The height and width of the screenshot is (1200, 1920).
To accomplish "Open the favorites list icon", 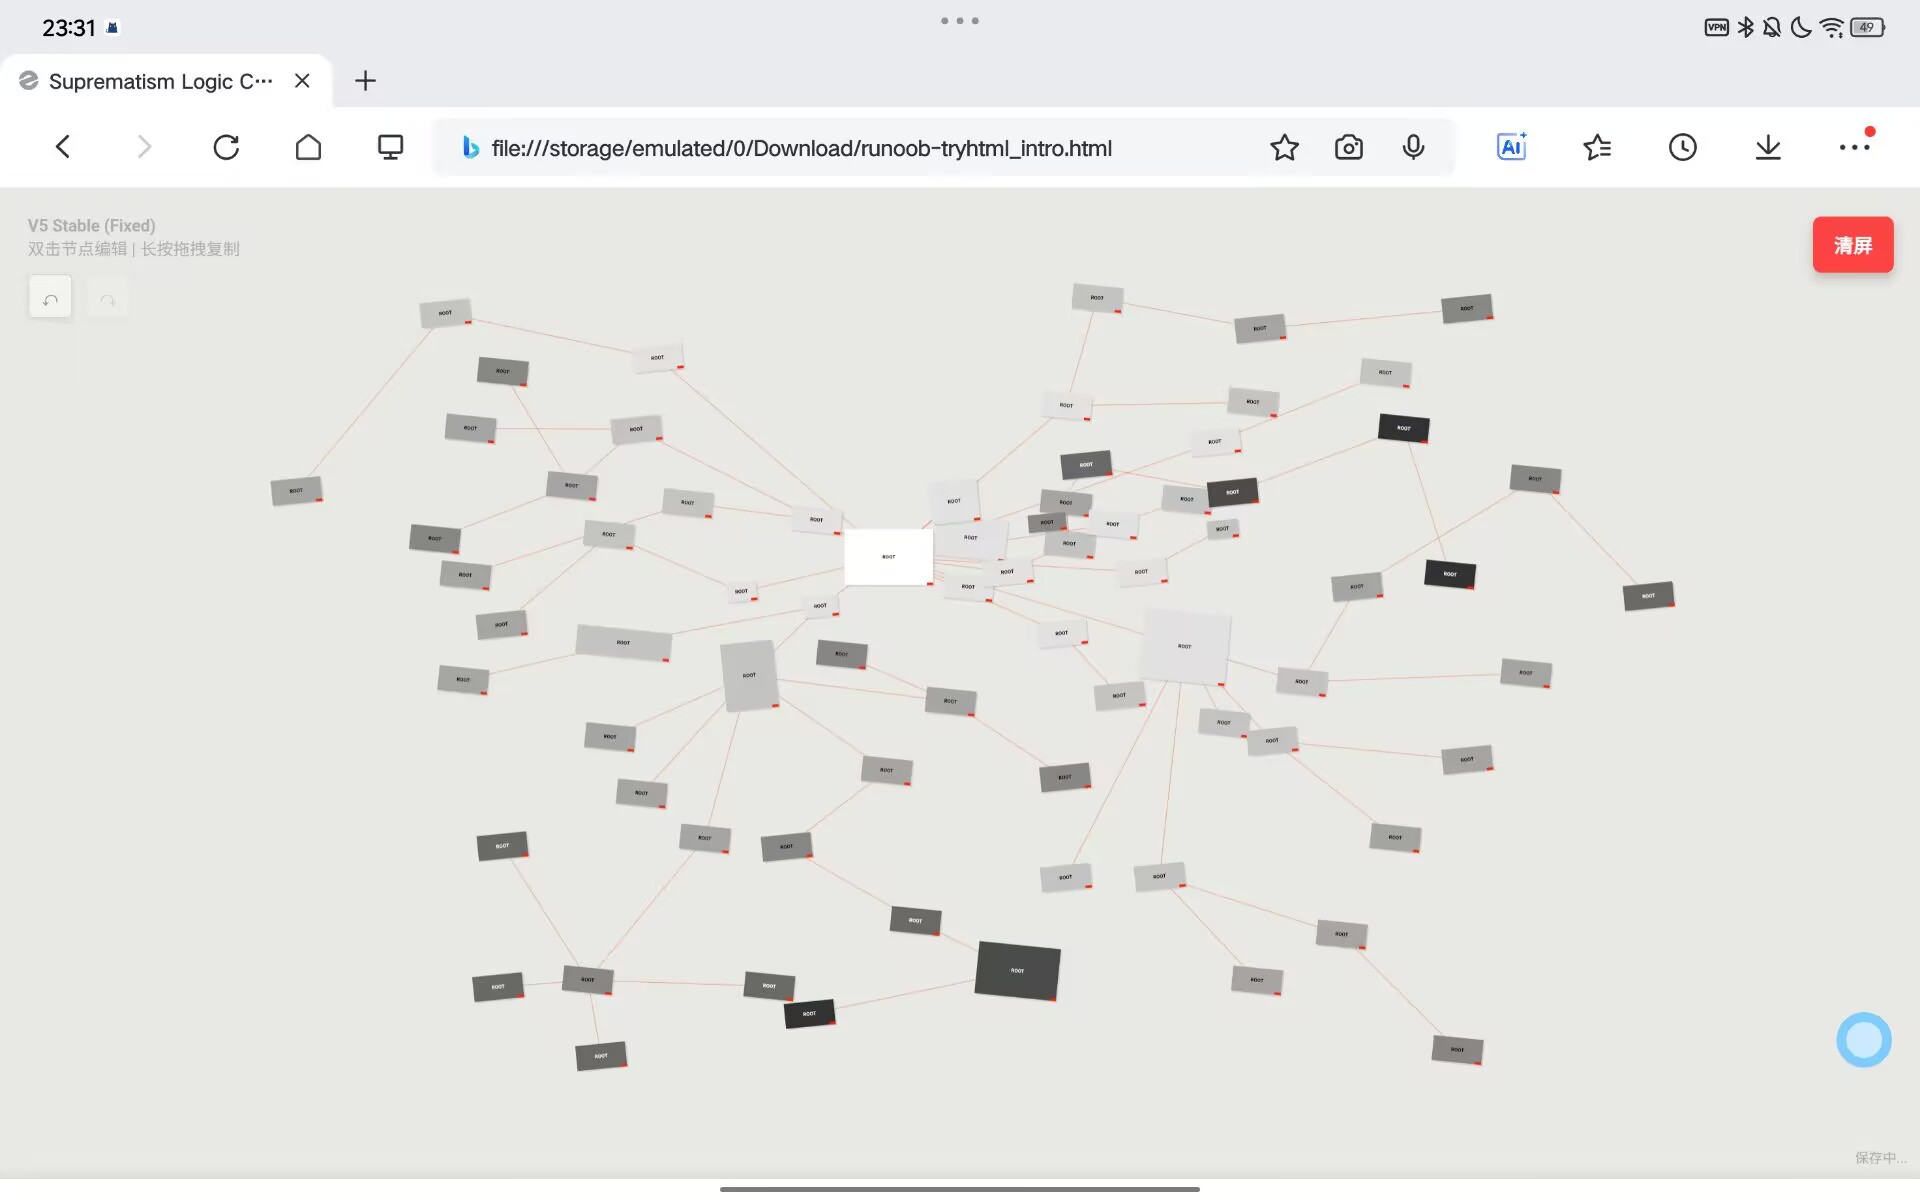I will [x=1597, y=148].
